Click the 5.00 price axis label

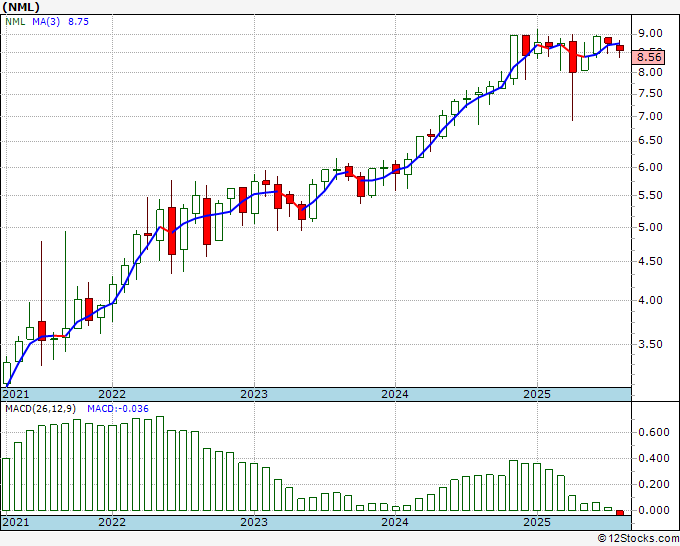tap(650, 227)
